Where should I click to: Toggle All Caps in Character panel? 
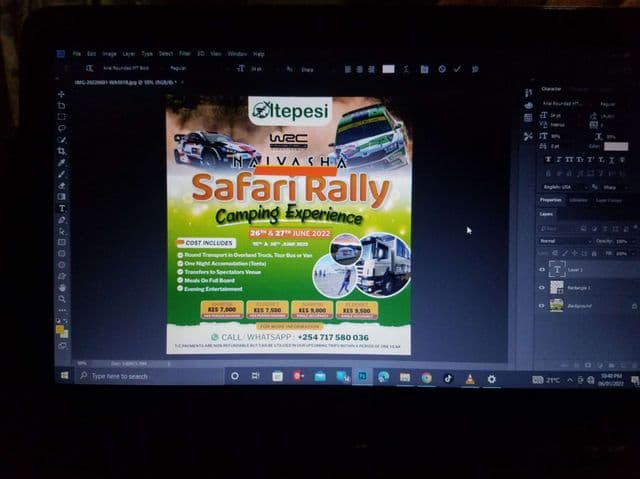pyautogui.click(x=569, y=160)
